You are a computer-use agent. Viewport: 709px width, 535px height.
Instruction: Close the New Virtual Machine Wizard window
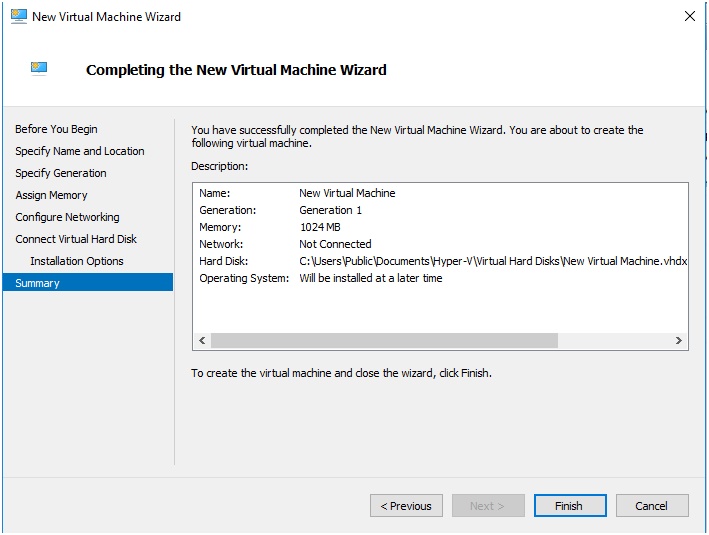click(x=690, y=16)
